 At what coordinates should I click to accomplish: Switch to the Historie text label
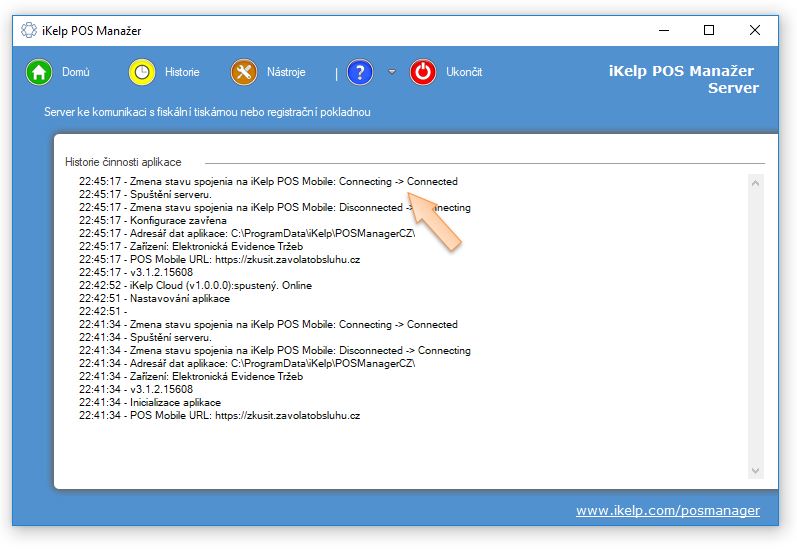182,72
